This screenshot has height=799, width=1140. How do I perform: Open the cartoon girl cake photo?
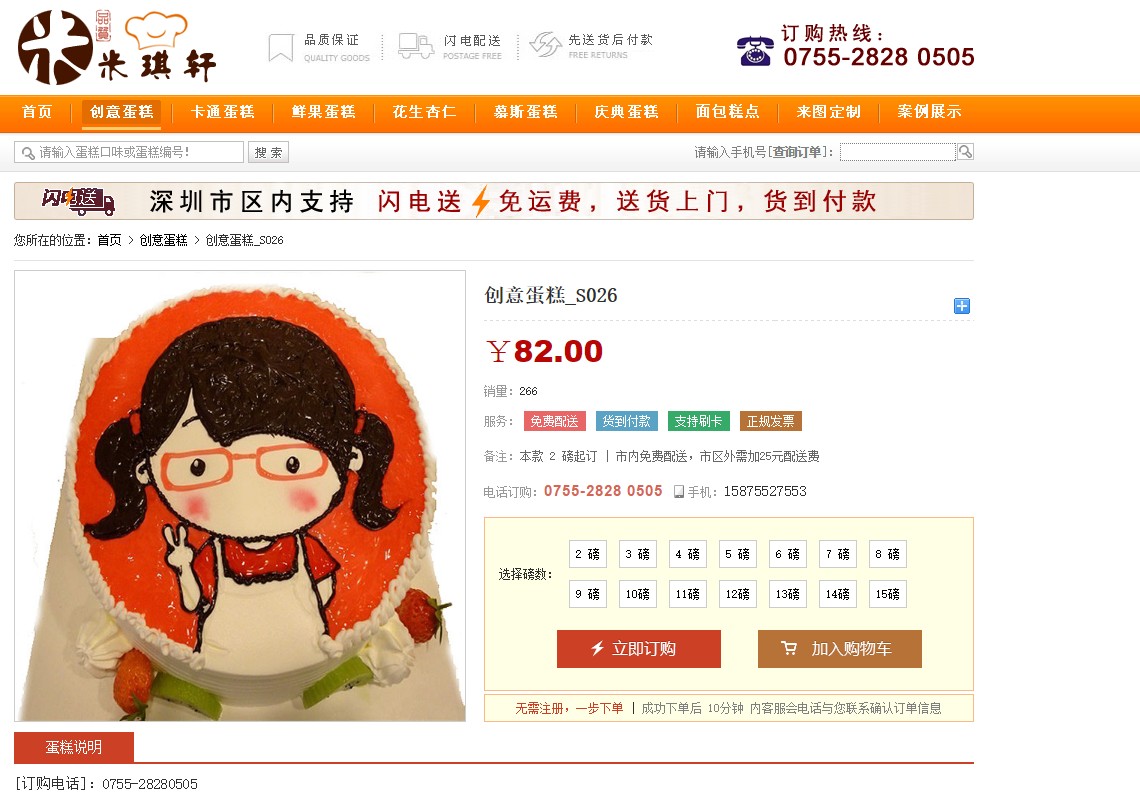pyautogui.click(x=240, y=496)
